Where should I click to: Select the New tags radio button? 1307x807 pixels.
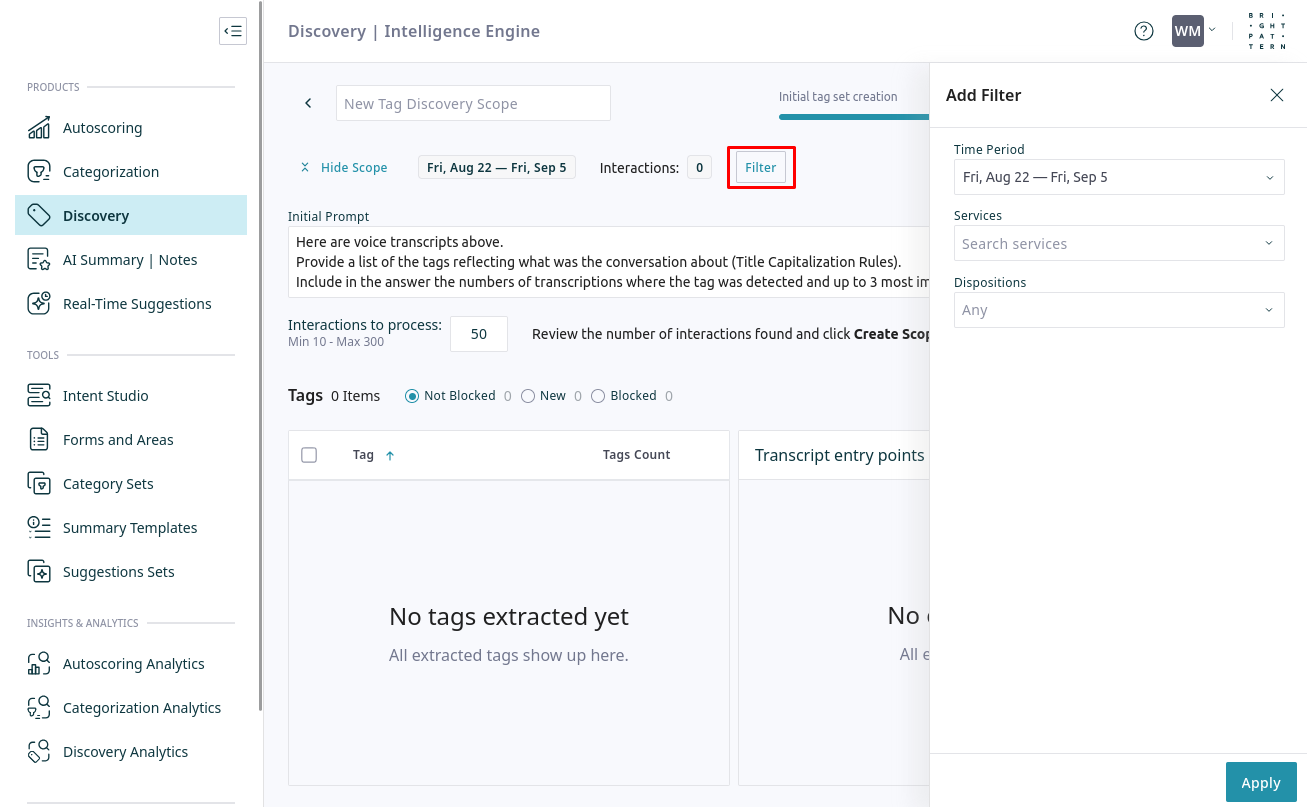coord(528,396)
